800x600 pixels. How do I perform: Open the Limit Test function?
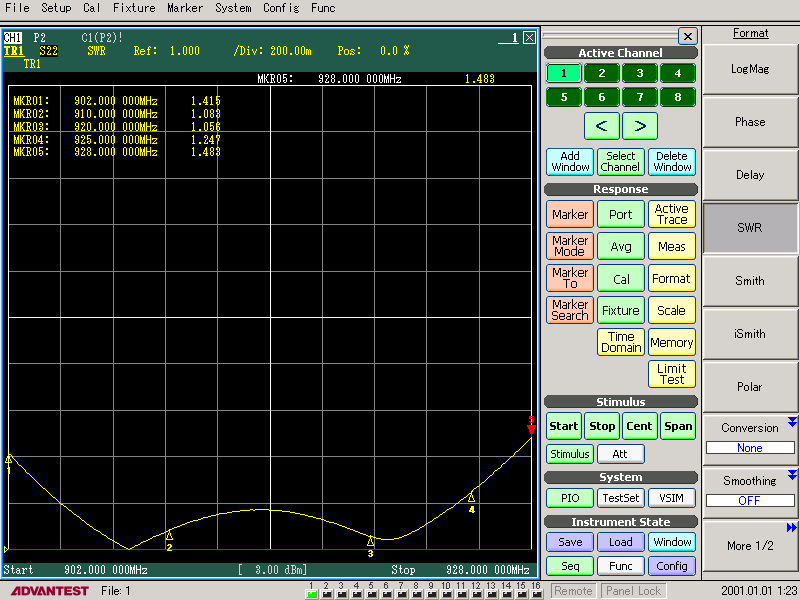click(x=672, y=374)
